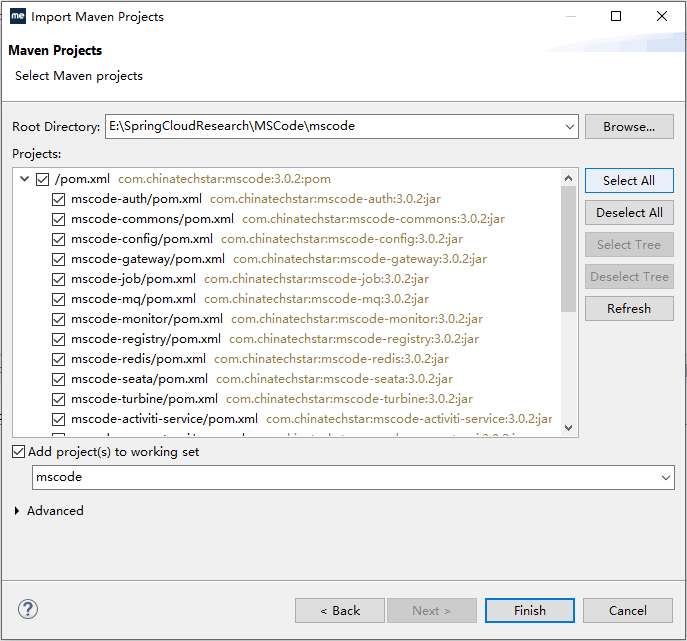
Task: Click the MyEclipse icon in title bar
Action: 17,16
